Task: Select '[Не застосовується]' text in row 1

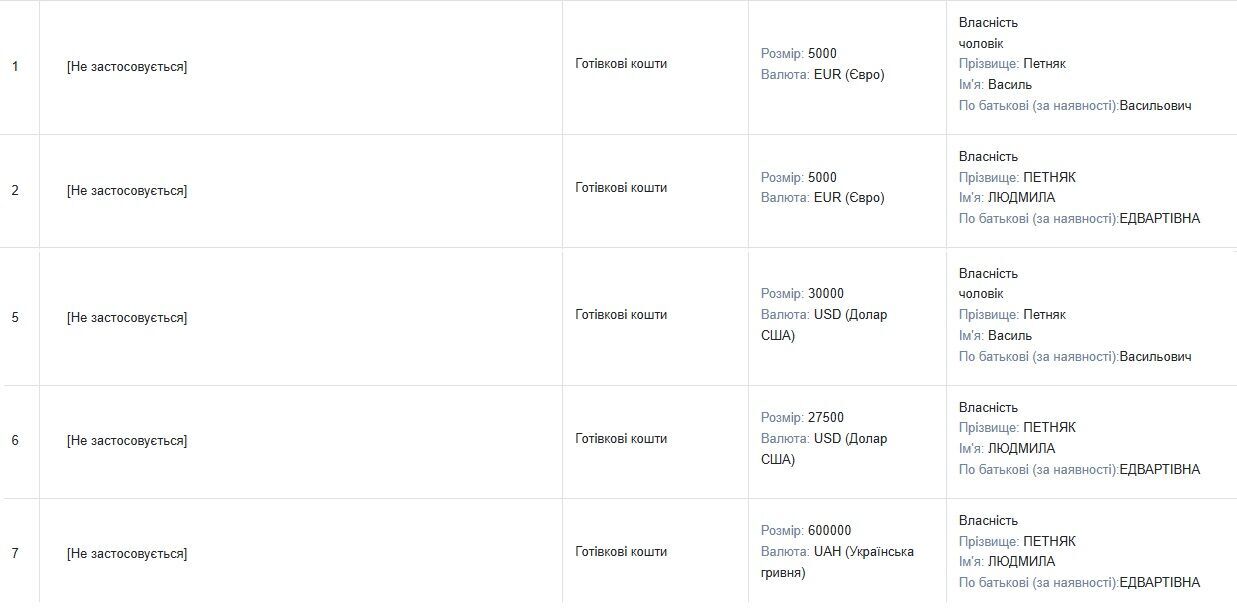Action: point(127,67)
